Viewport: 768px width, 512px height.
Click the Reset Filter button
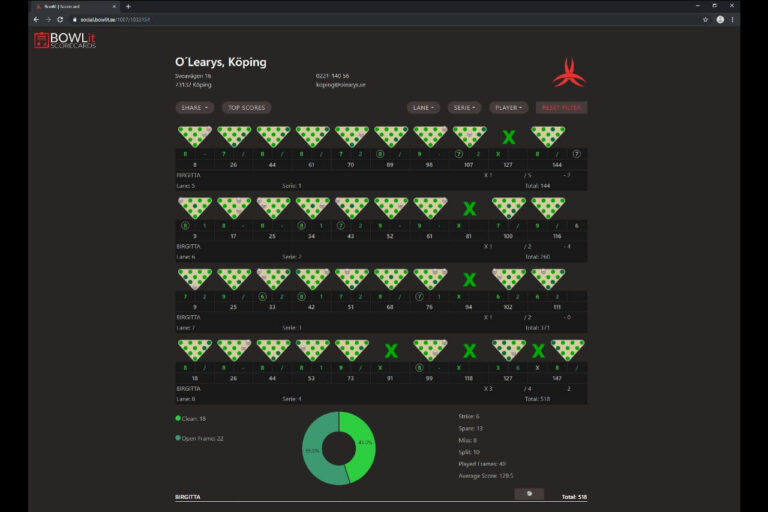(561, 107)
